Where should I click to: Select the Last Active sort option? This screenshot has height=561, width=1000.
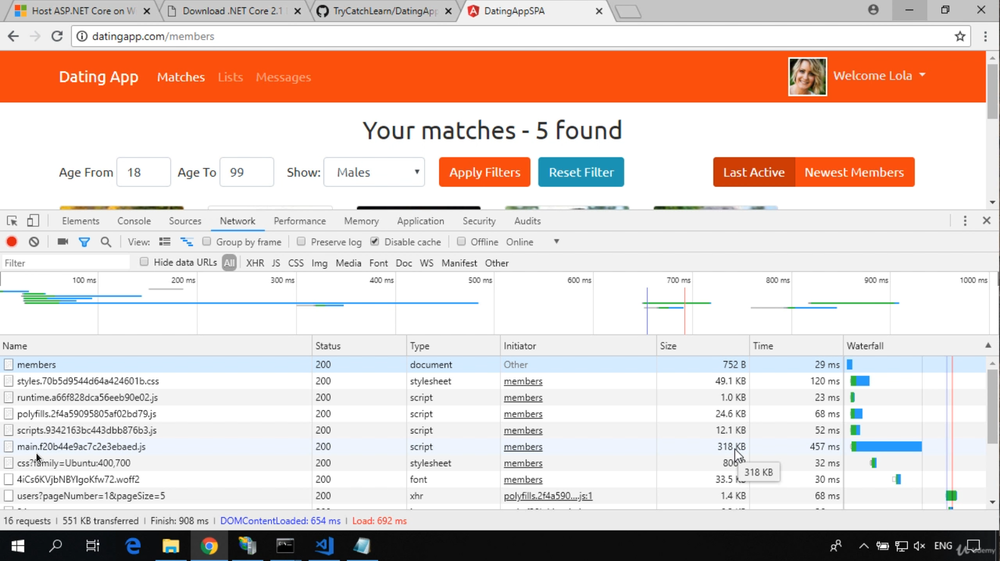click(754, 172)
